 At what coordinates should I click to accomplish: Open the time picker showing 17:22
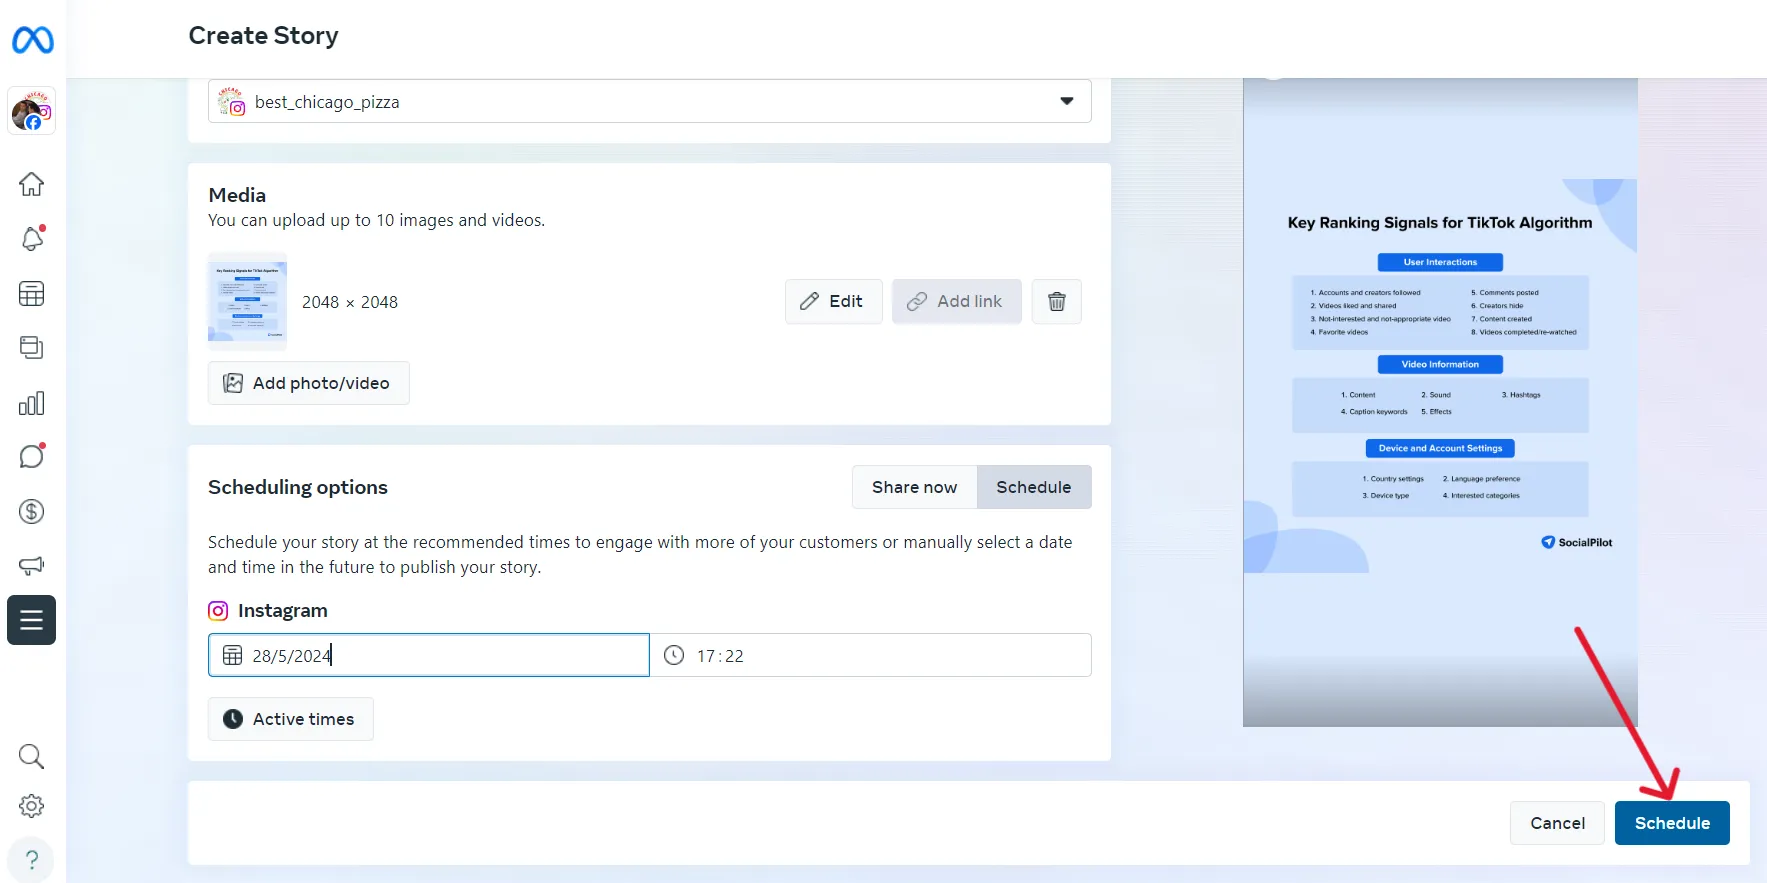tap(870, 655)
